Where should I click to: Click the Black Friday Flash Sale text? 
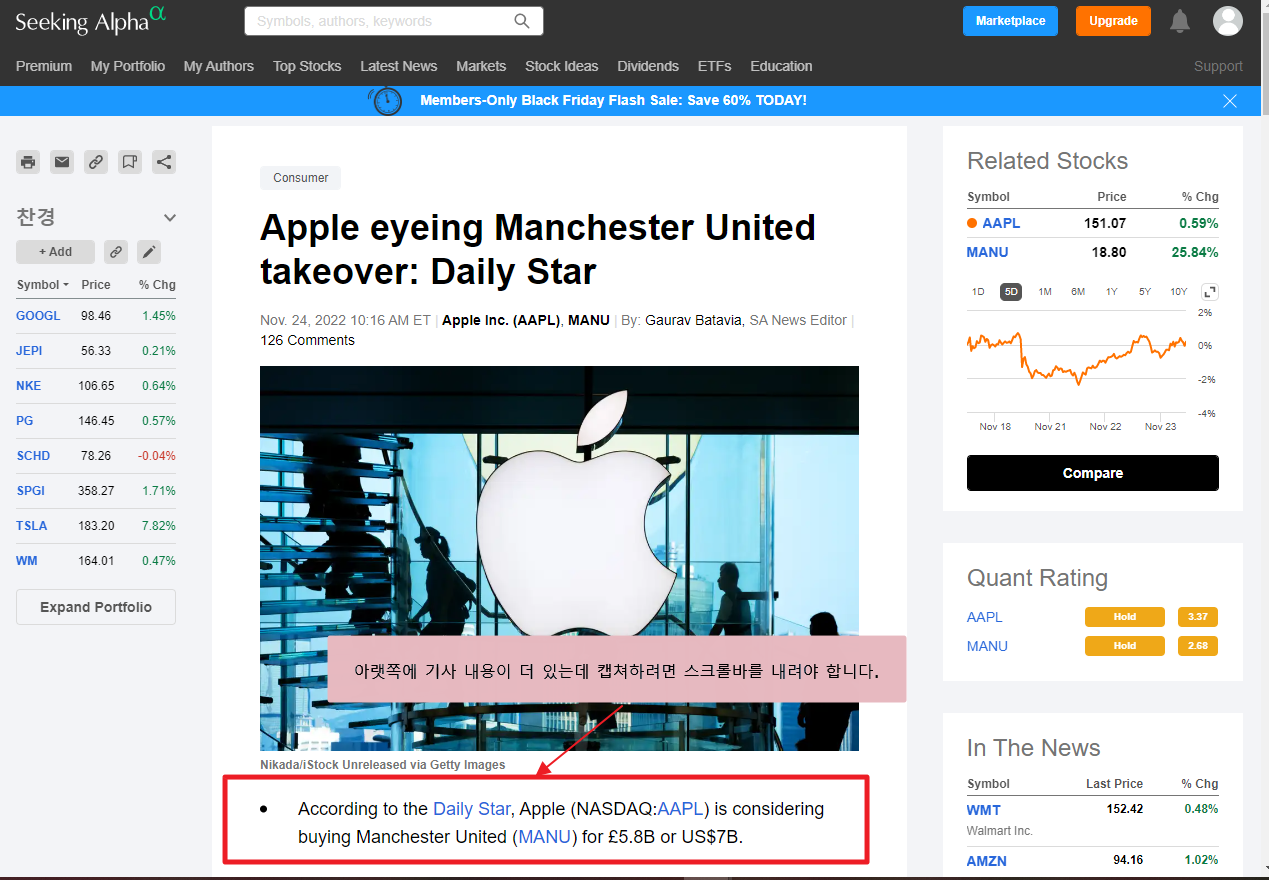click(x=613, y=100)
